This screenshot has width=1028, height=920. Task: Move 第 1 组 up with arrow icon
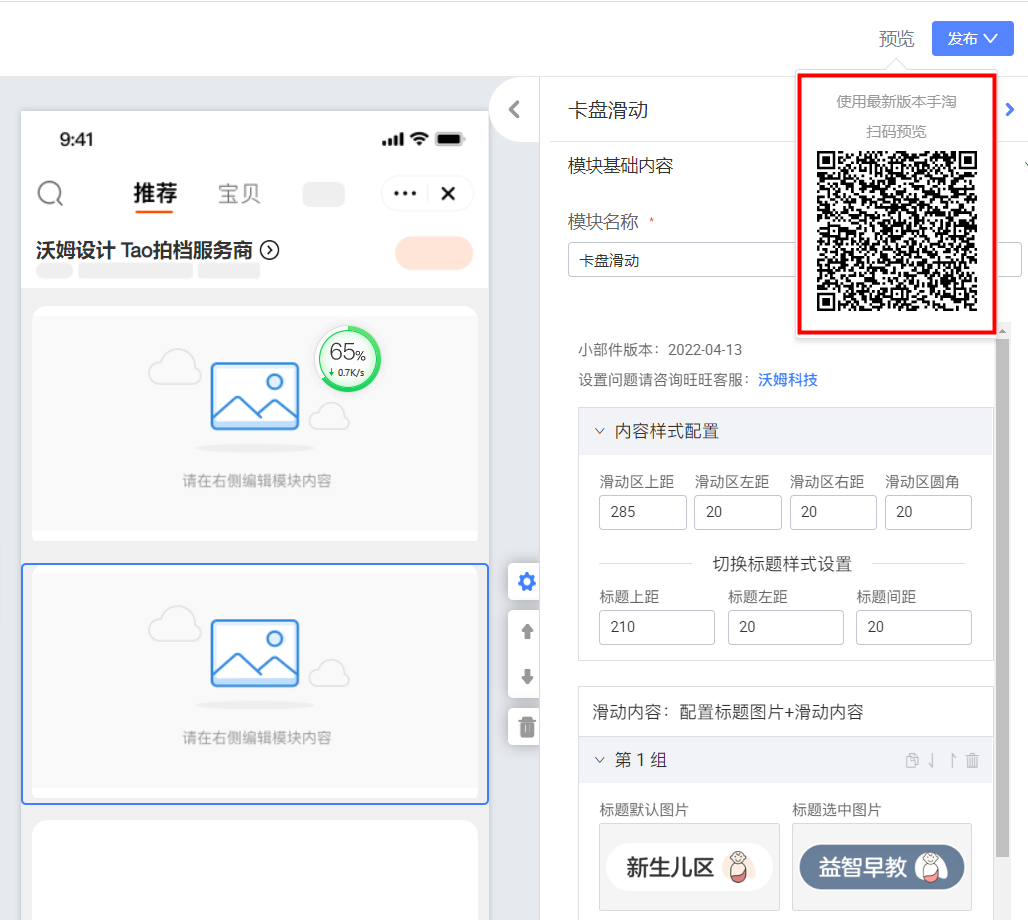(x=953, y=760)
